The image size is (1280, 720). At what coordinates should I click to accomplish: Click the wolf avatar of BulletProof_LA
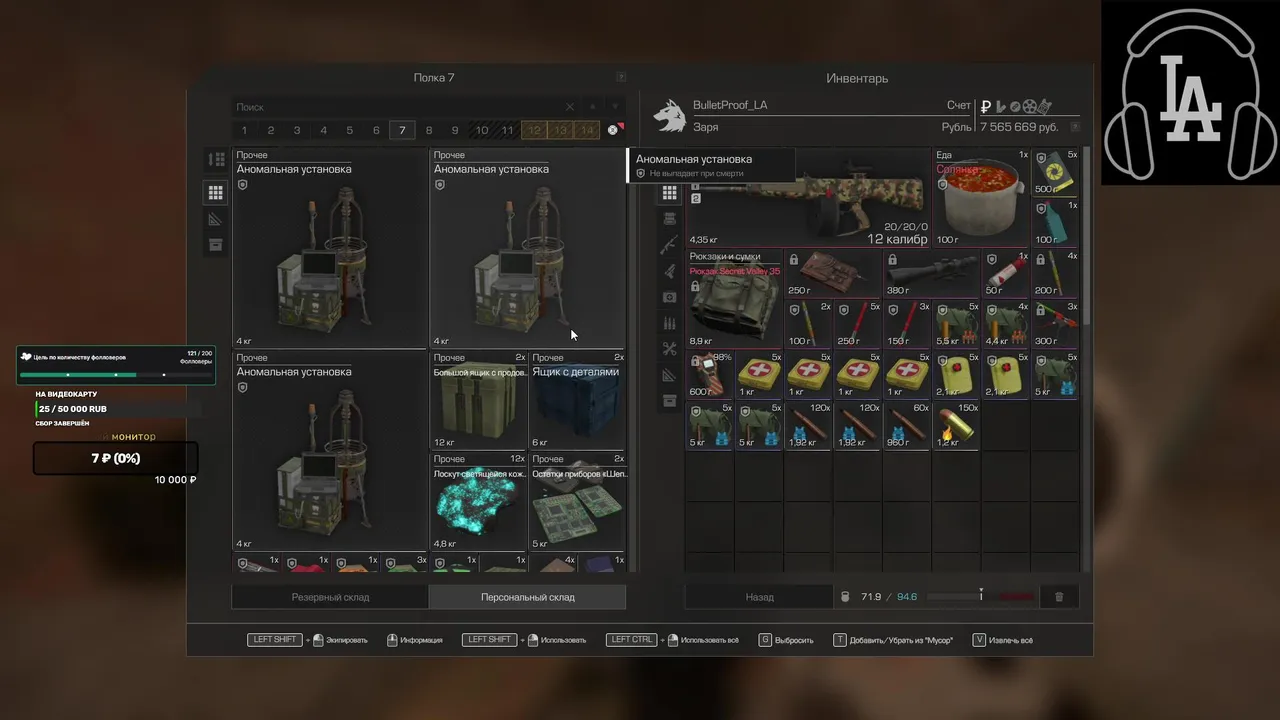click(x=669, y=116)
